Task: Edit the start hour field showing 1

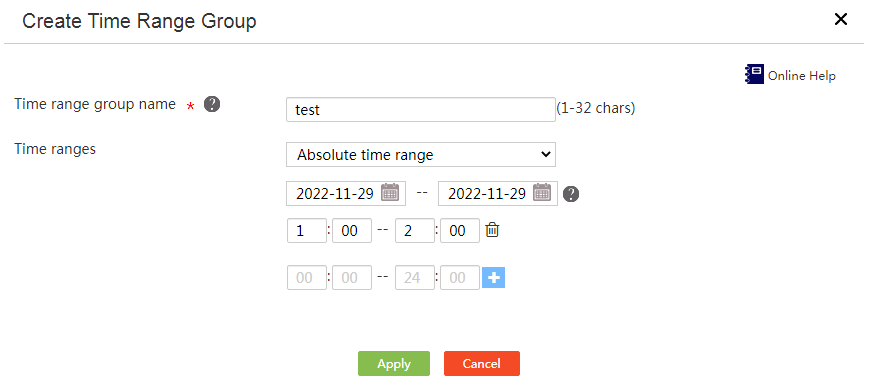Action: 306,231
